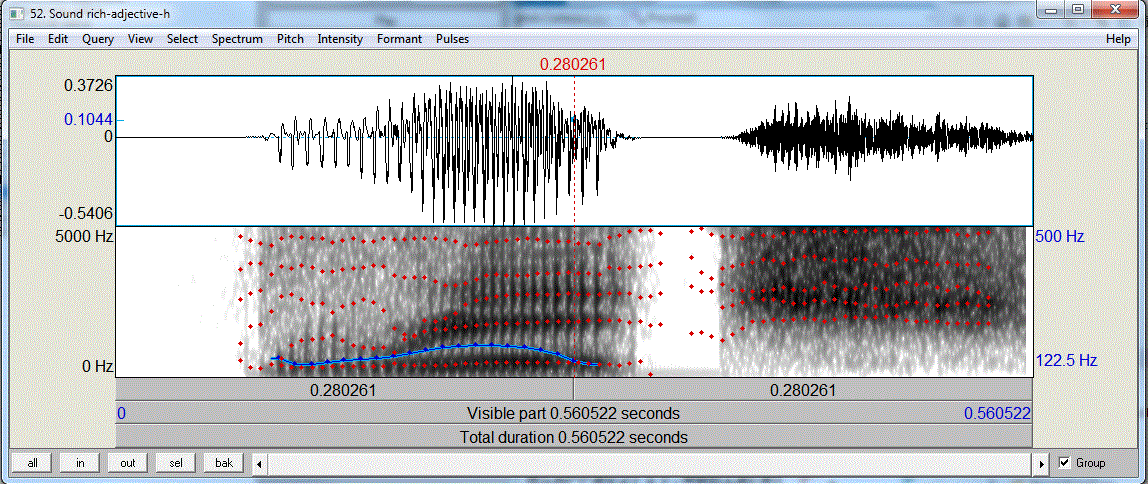Click the -0.5406 minimum amplitude label
This screenshot has width=1148, height=484.
(x=86, y=214)
